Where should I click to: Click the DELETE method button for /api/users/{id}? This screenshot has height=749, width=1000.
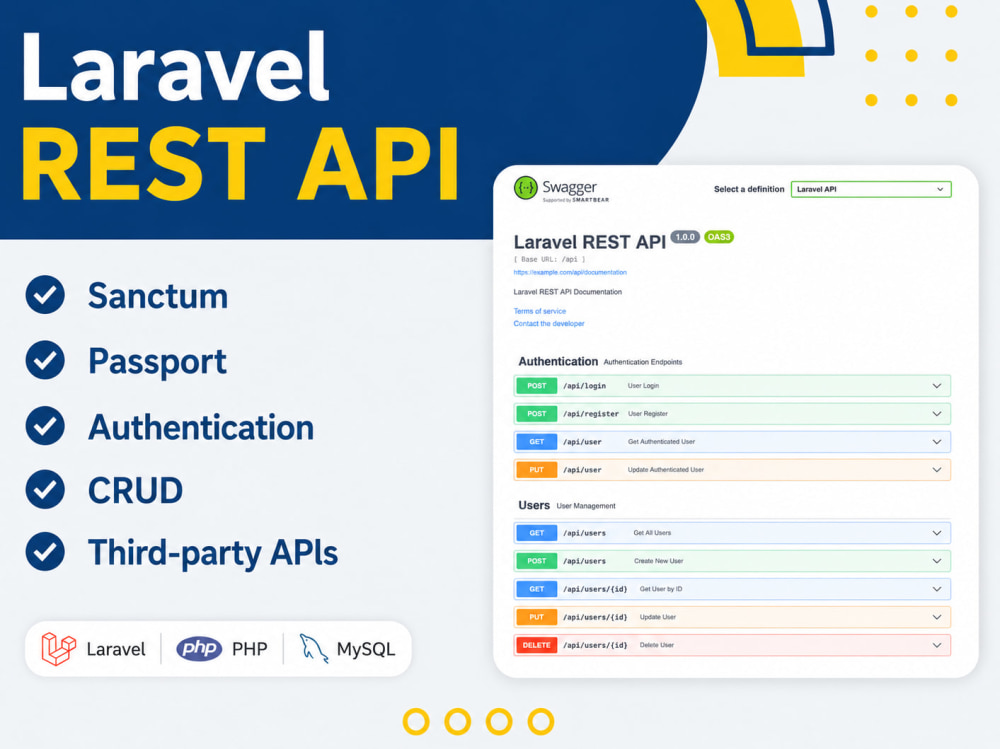tap(536, 646)
